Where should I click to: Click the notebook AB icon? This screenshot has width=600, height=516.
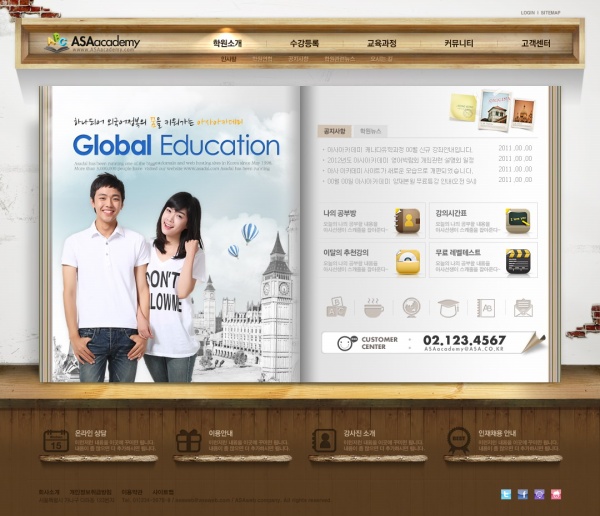(x=486, y=307)
